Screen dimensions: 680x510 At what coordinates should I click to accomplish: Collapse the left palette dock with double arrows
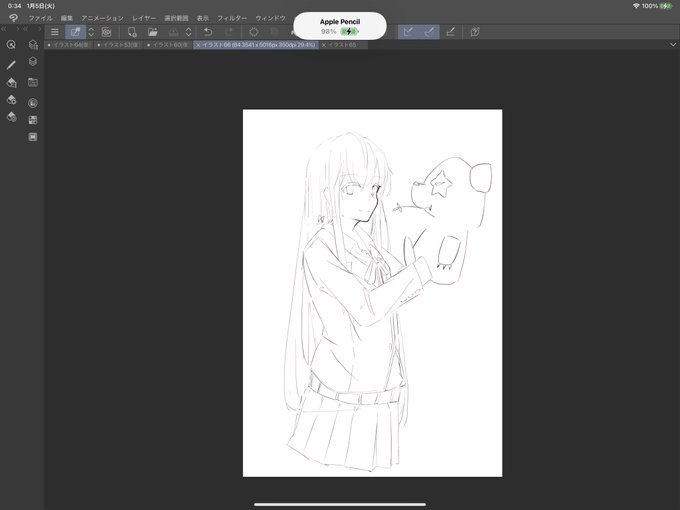(x=3, y=29)
